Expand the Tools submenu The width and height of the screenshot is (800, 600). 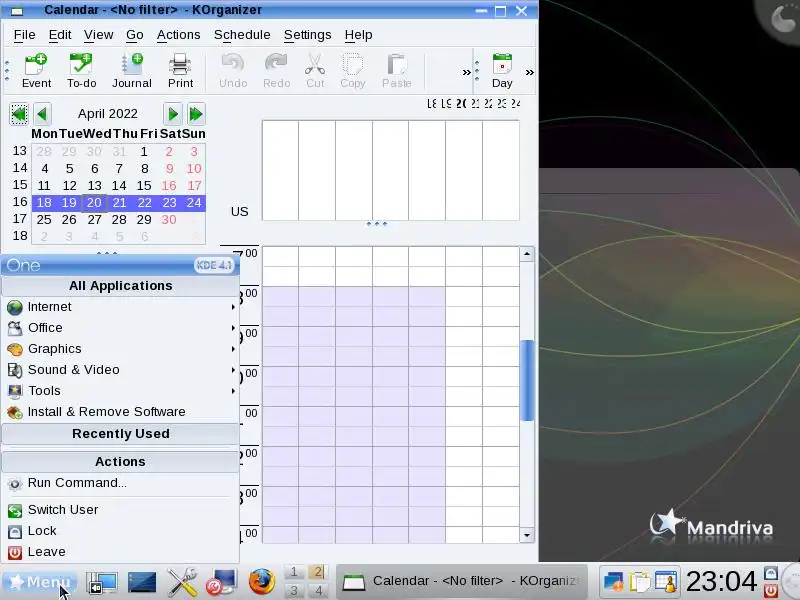click(120, 390)
